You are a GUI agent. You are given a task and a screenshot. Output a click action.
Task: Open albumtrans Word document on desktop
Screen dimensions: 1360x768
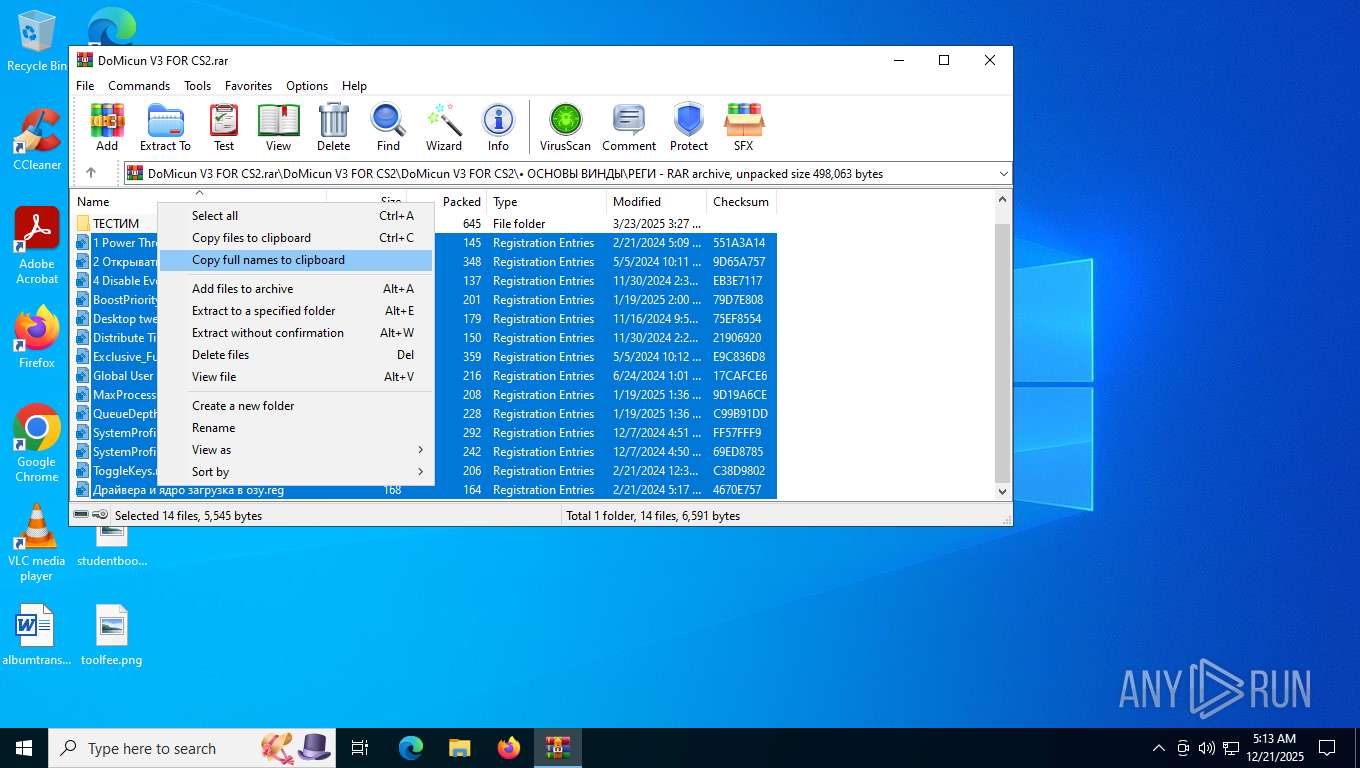37,635
